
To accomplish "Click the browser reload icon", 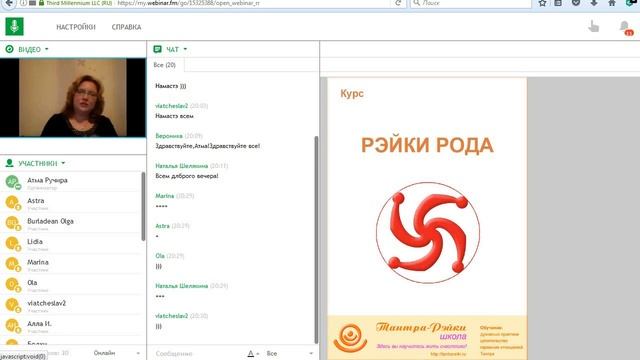I will click(x=398, y=3).
